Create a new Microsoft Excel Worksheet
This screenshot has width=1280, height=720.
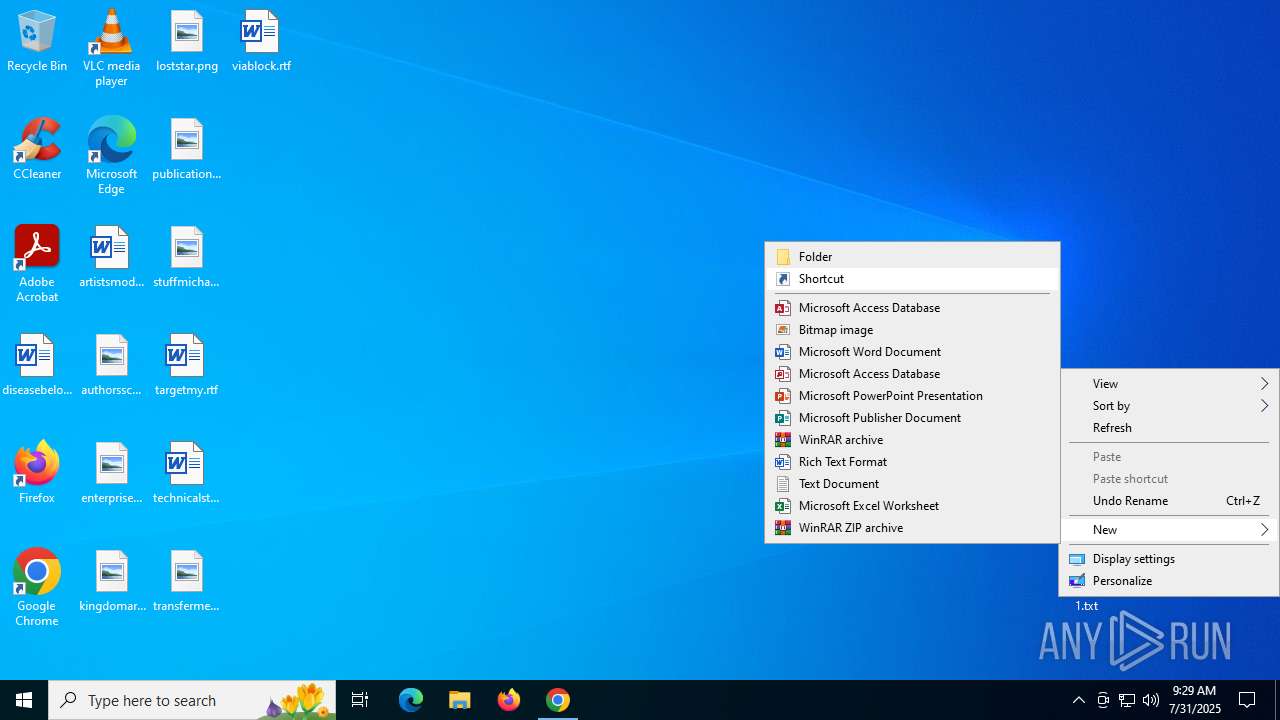912,506
